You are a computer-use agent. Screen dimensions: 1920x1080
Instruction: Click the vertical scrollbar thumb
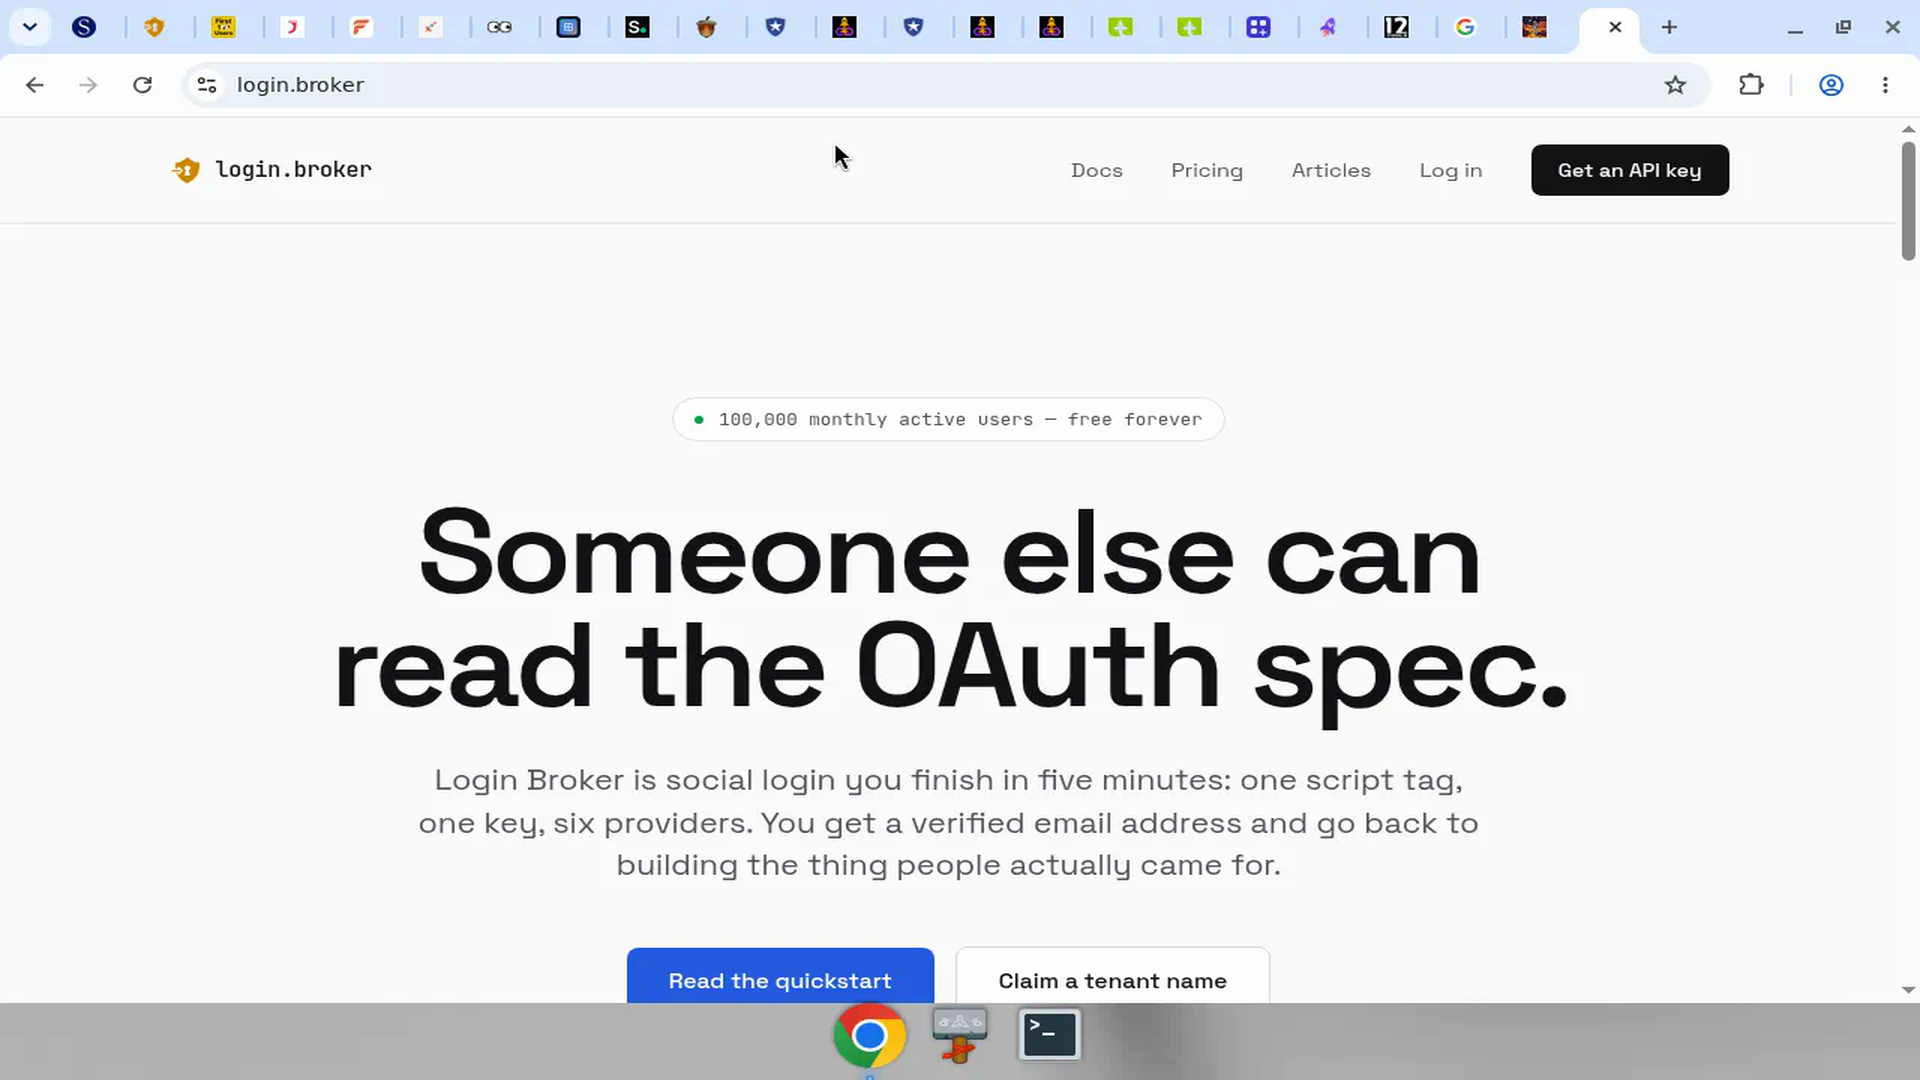point(1908,201)
